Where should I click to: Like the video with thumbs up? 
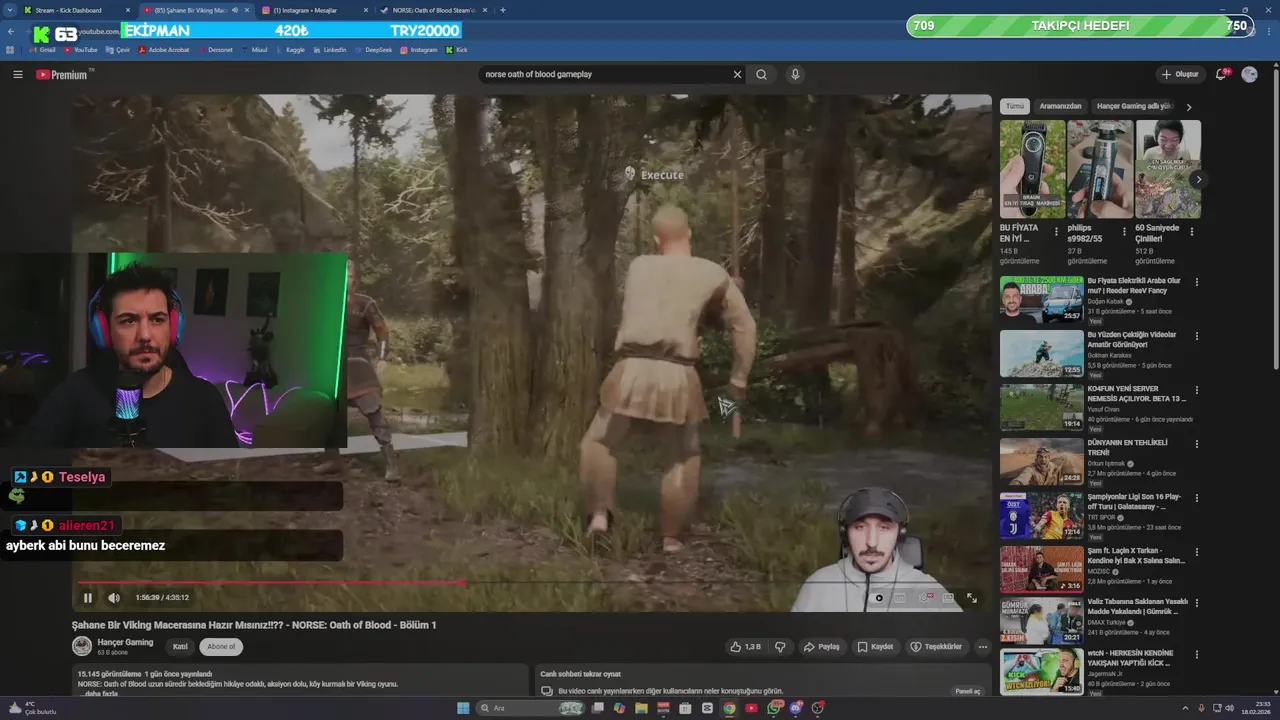747,647
